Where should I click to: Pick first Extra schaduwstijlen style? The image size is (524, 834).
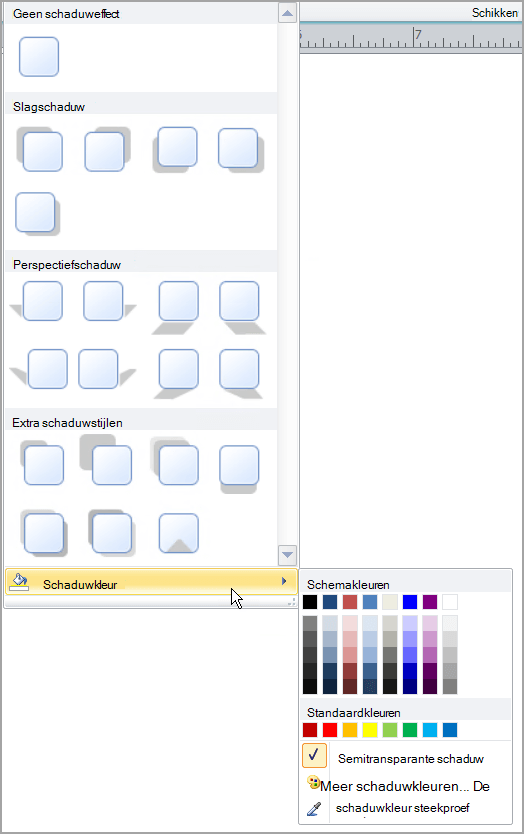(42, 463)
